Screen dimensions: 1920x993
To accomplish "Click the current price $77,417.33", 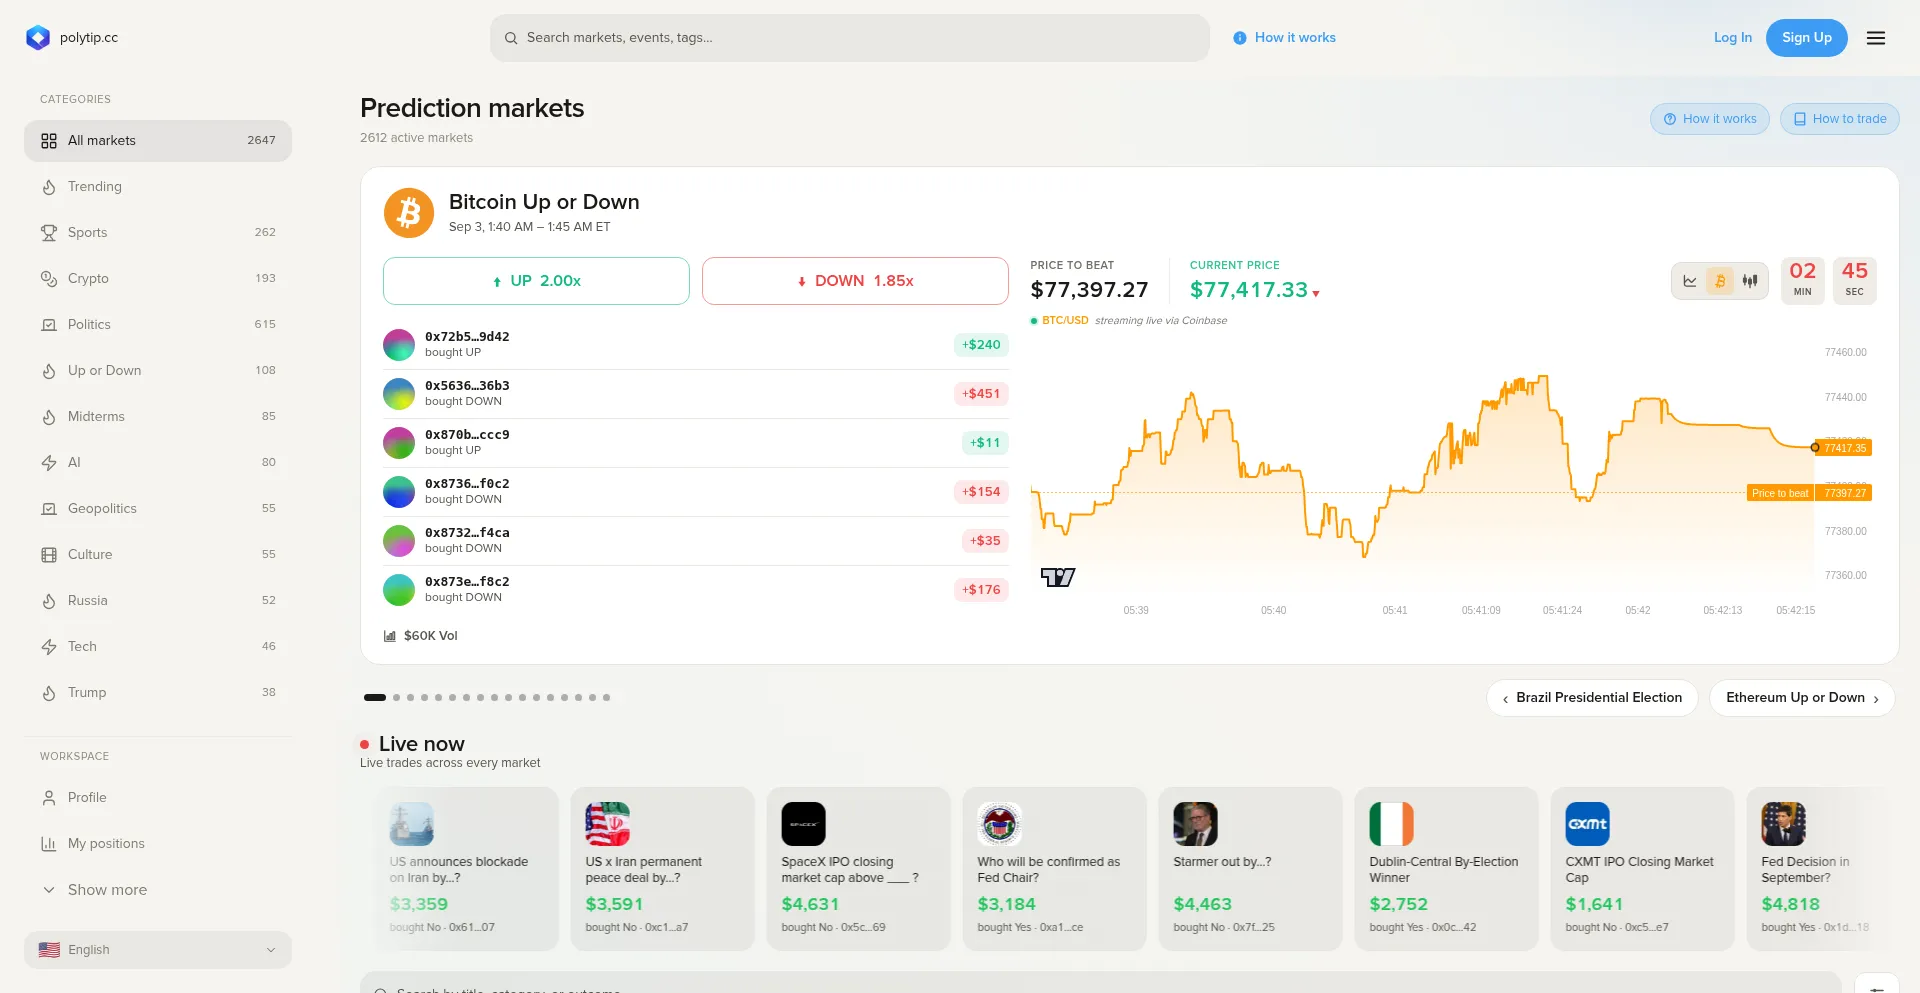I will (x=1249, y=290).
